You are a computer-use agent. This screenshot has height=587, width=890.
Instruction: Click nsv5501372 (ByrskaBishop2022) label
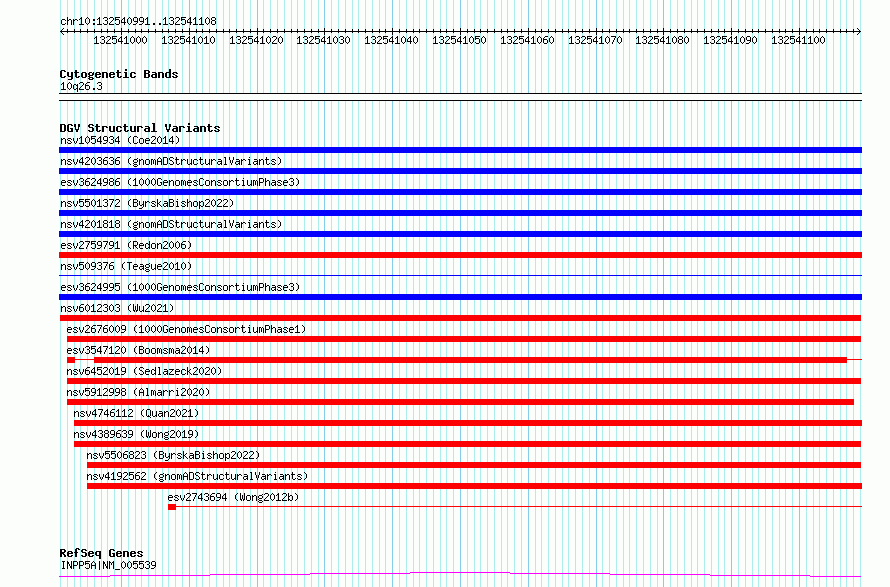[x=147, y=203]
